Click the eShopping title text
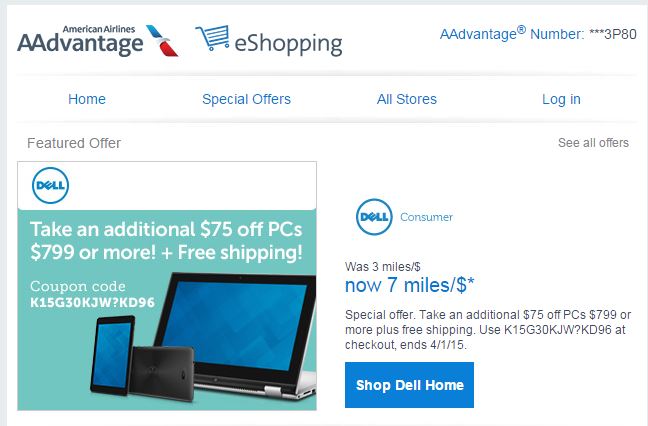This screenshot has width=648, height=426. (288, 43)
